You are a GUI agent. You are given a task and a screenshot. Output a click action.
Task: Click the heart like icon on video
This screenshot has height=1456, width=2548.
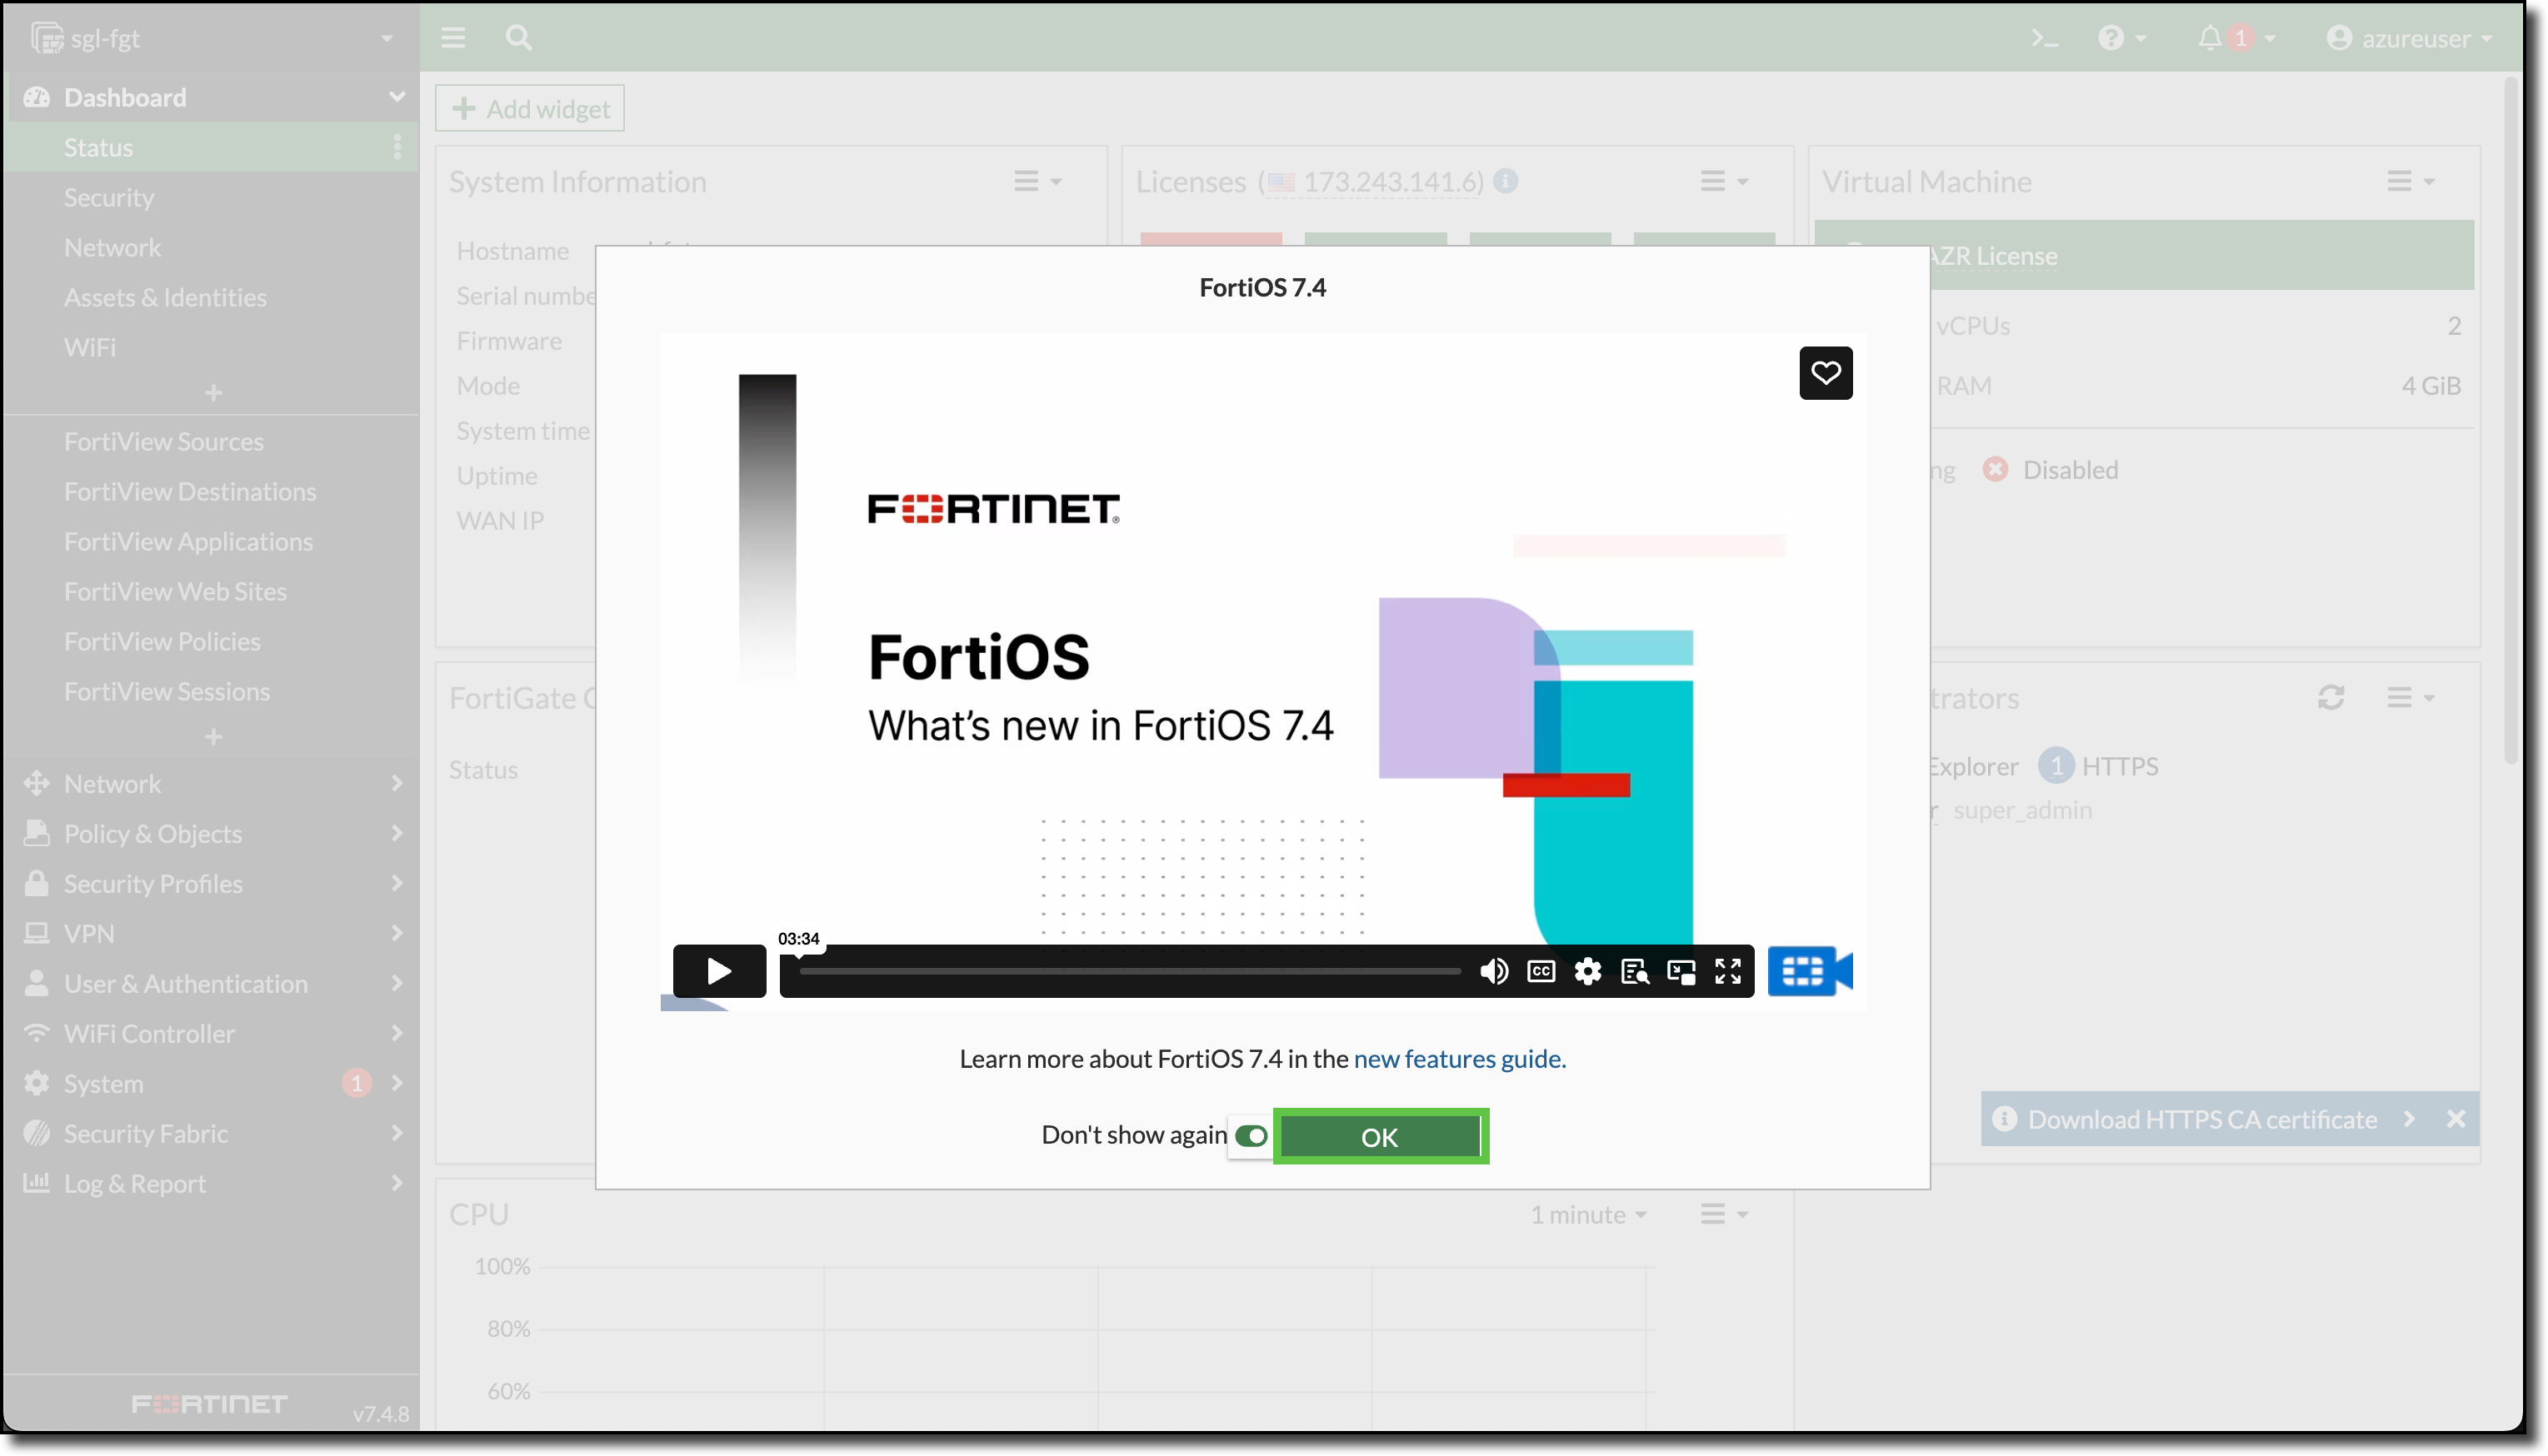click(1825, 373)
